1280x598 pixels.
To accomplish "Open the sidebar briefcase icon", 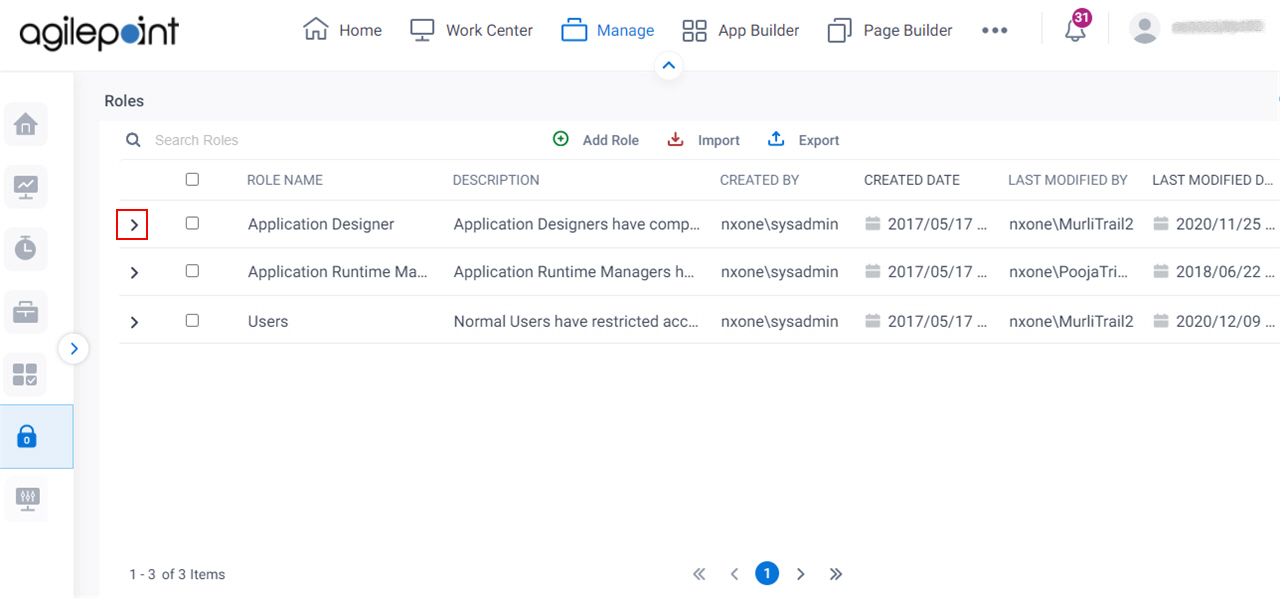I will 26,312.
